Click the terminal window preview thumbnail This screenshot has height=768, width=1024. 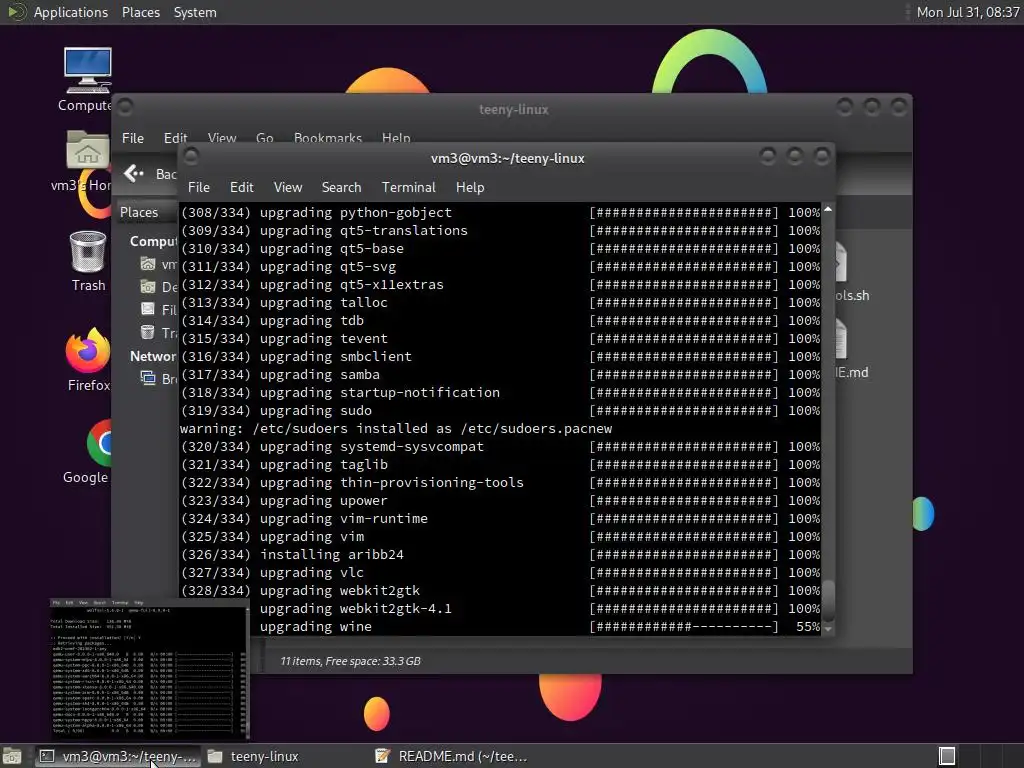pyautogui.click(x=150, y=669)
